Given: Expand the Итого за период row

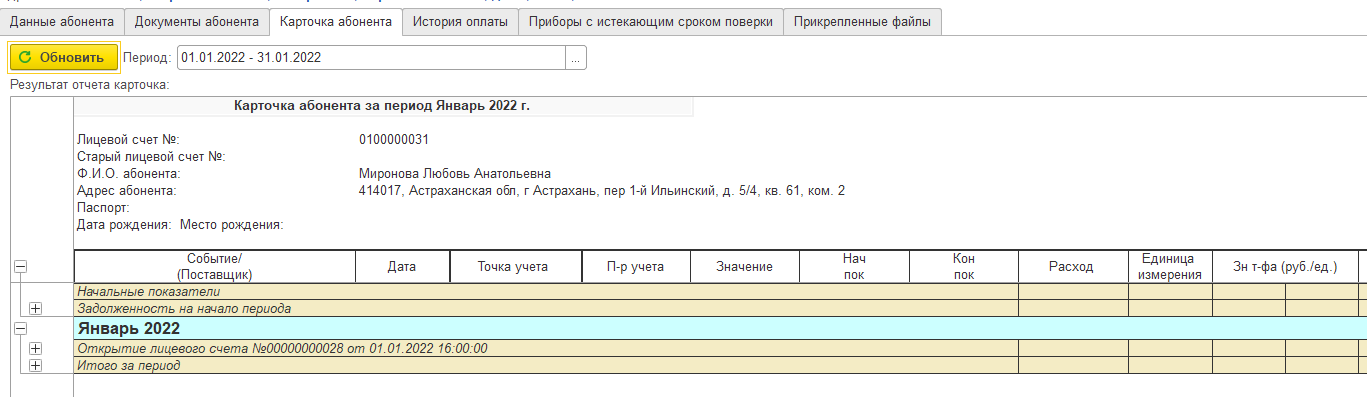Looking at the screenshot, I should pyautogui.click(x=36, y=366).
